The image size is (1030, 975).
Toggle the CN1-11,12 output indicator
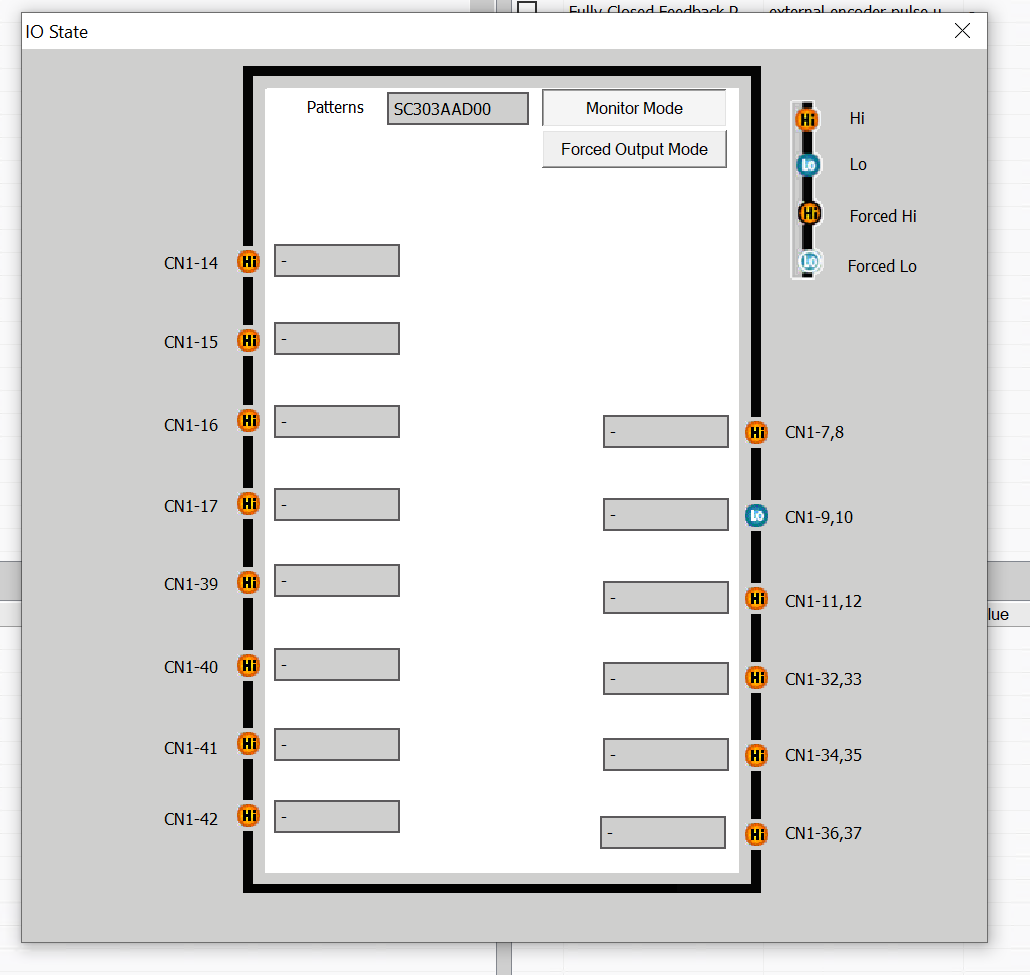(757, 599)
